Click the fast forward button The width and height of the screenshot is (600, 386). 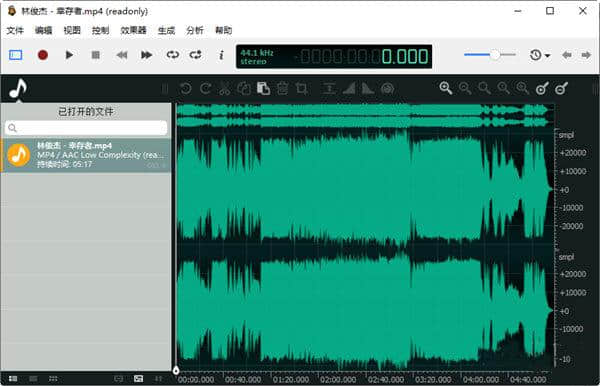click(x=147, y=55)
